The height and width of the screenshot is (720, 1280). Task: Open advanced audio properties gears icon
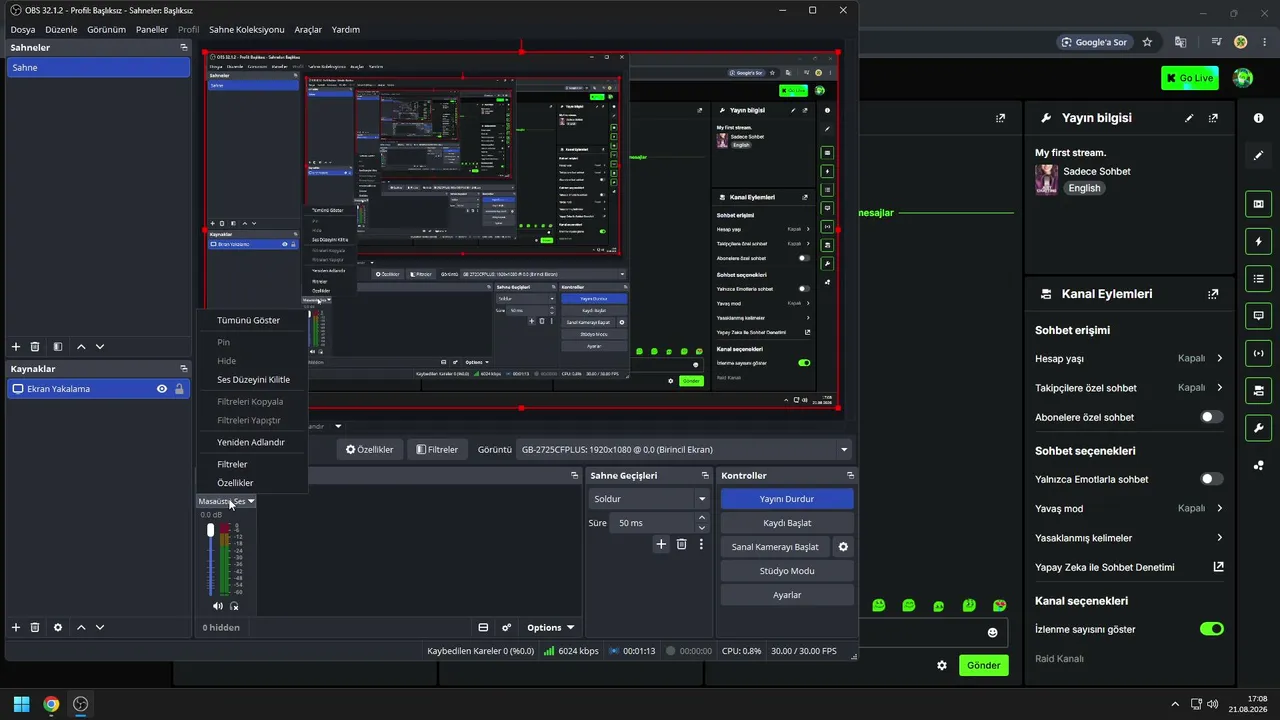pyautogui.click(x=507, y=628)
